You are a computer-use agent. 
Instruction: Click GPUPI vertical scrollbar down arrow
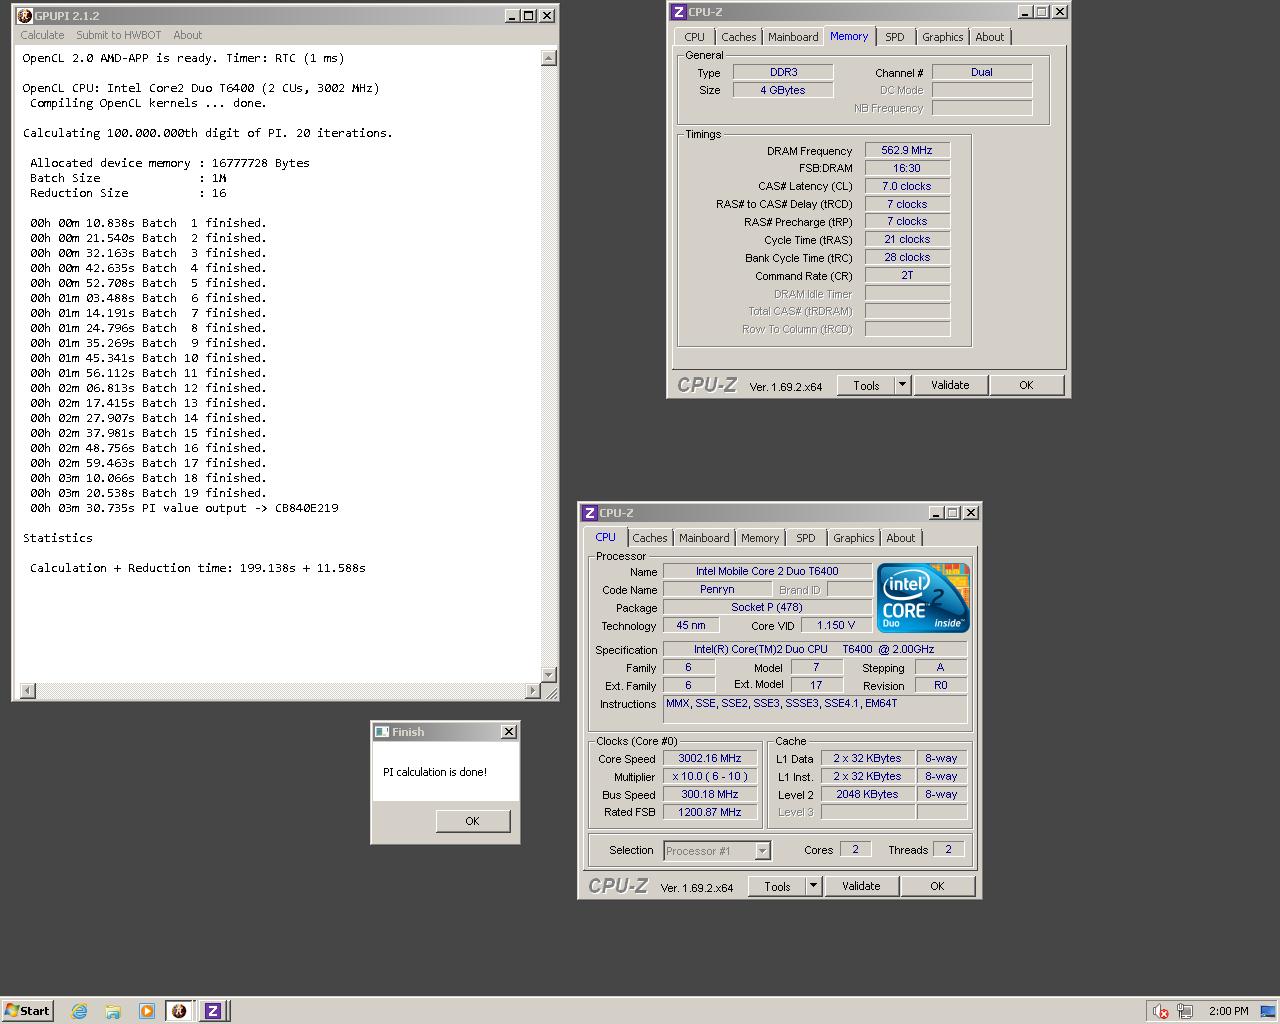(x=548, y=675)
